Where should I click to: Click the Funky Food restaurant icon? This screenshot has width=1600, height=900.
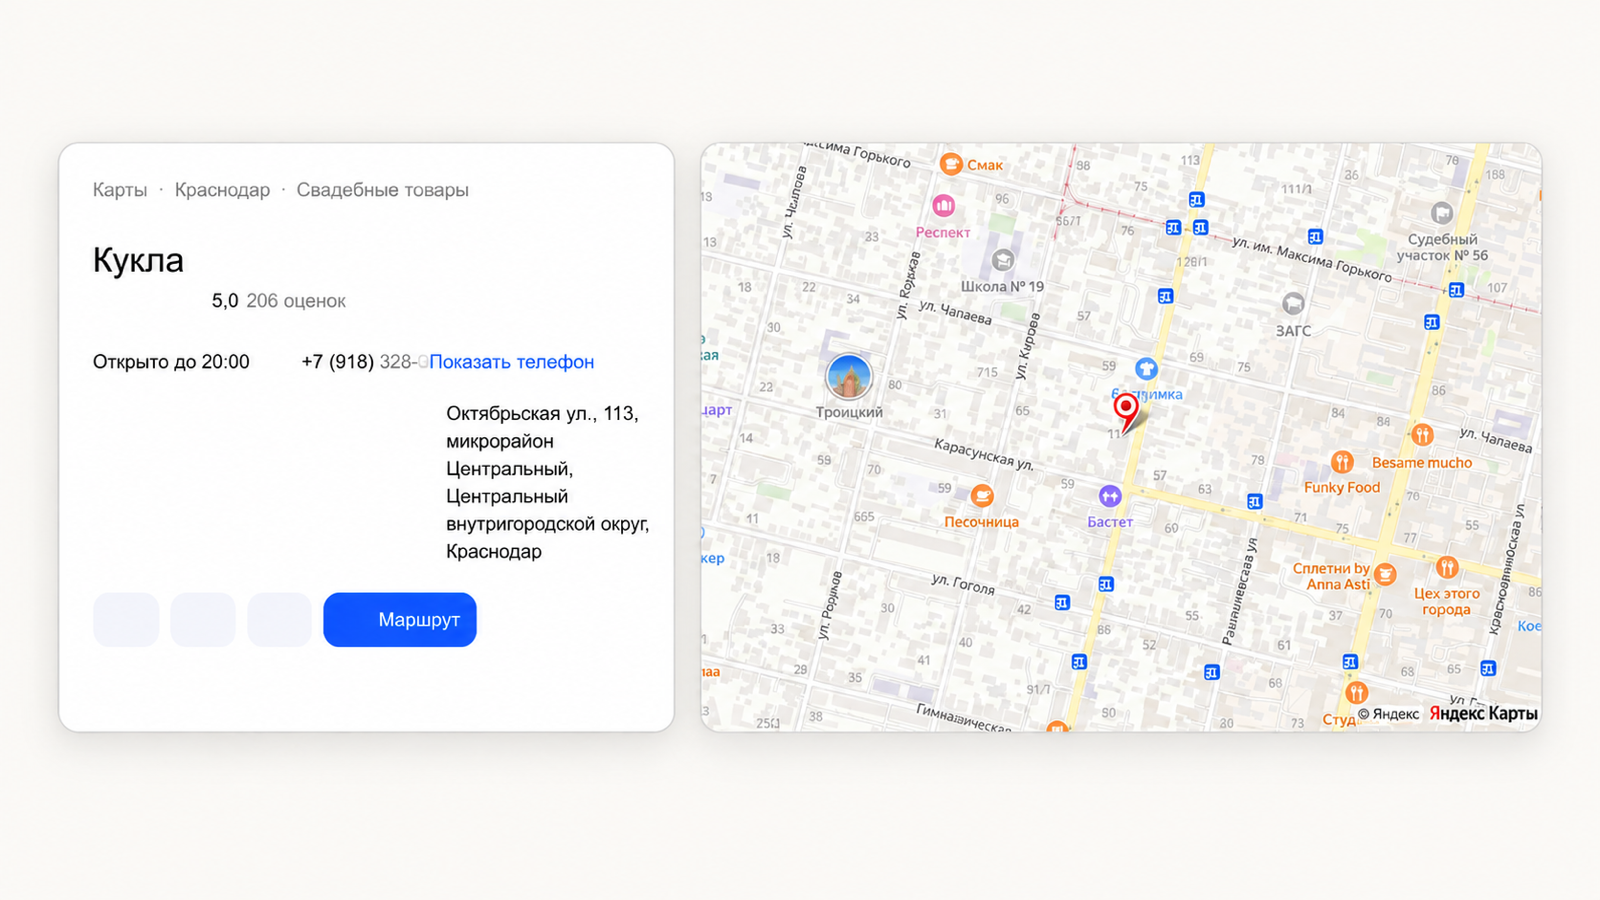(1342, 462)
